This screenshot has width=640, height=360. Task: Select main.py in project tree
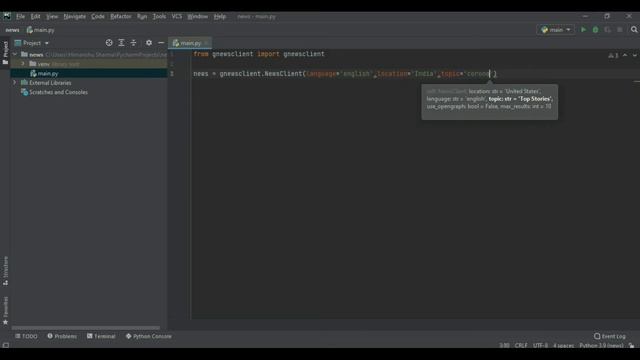click(48, 73)
